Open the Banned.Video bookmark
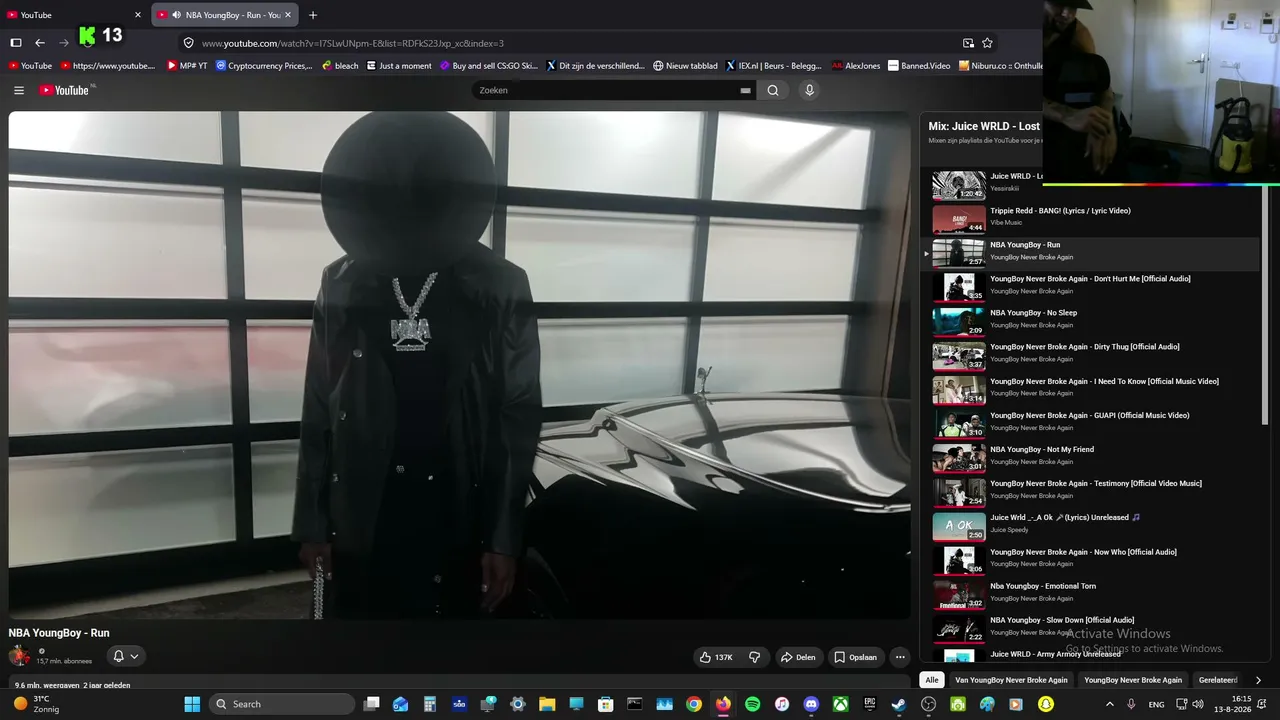 coord(919,66)
